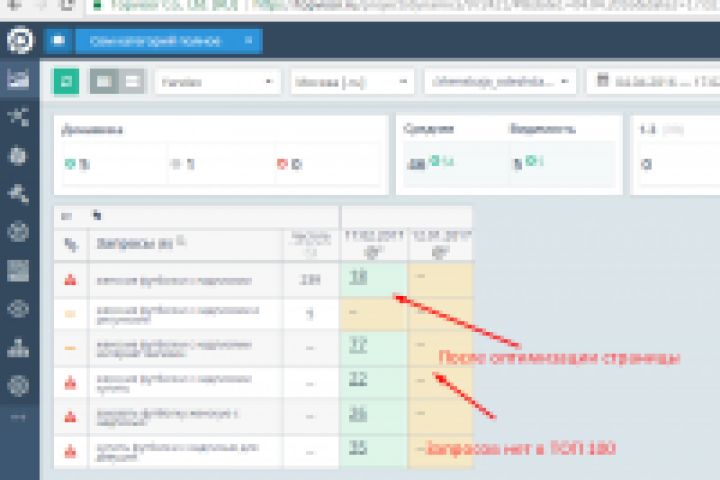Open the connected-nodes icon in the sidebar
The image size is (720, 480).
tap(18, 116)
